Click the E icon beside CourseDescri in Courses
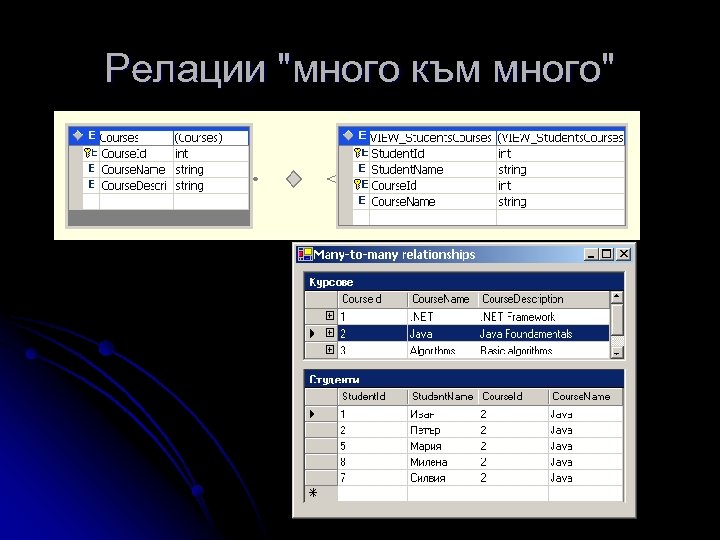This screenshot has width=720, height=540. 91,185
